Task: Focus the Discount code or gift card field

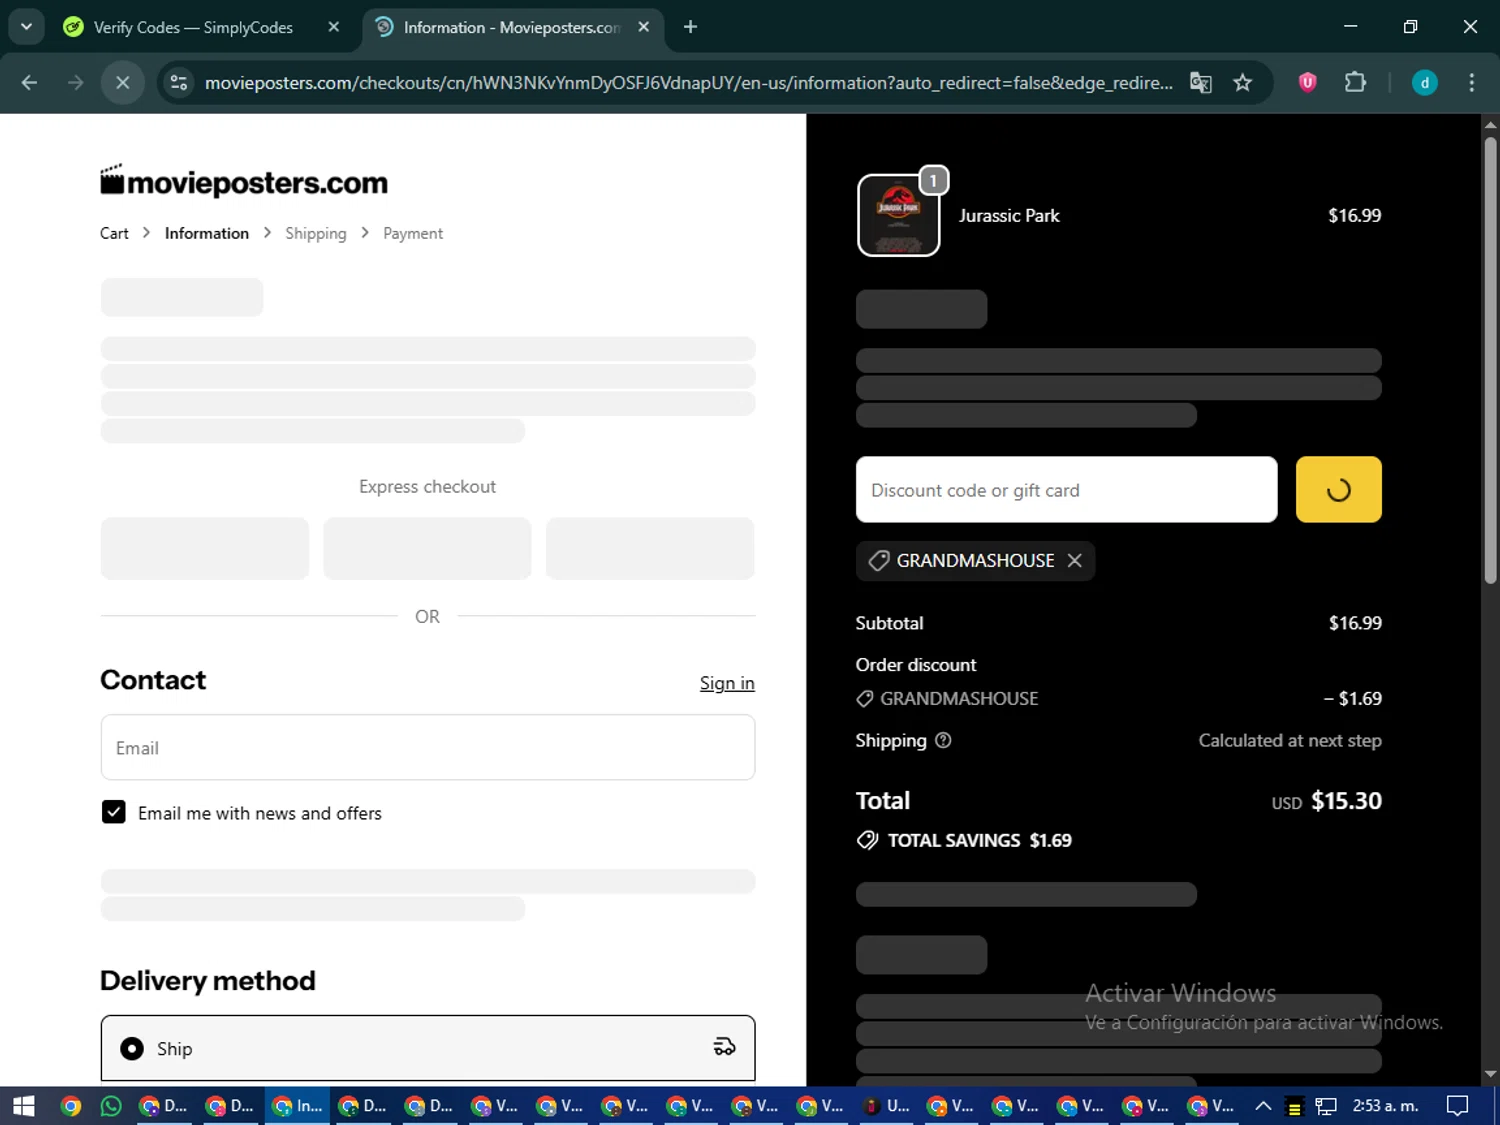Action: (1067, 490)
